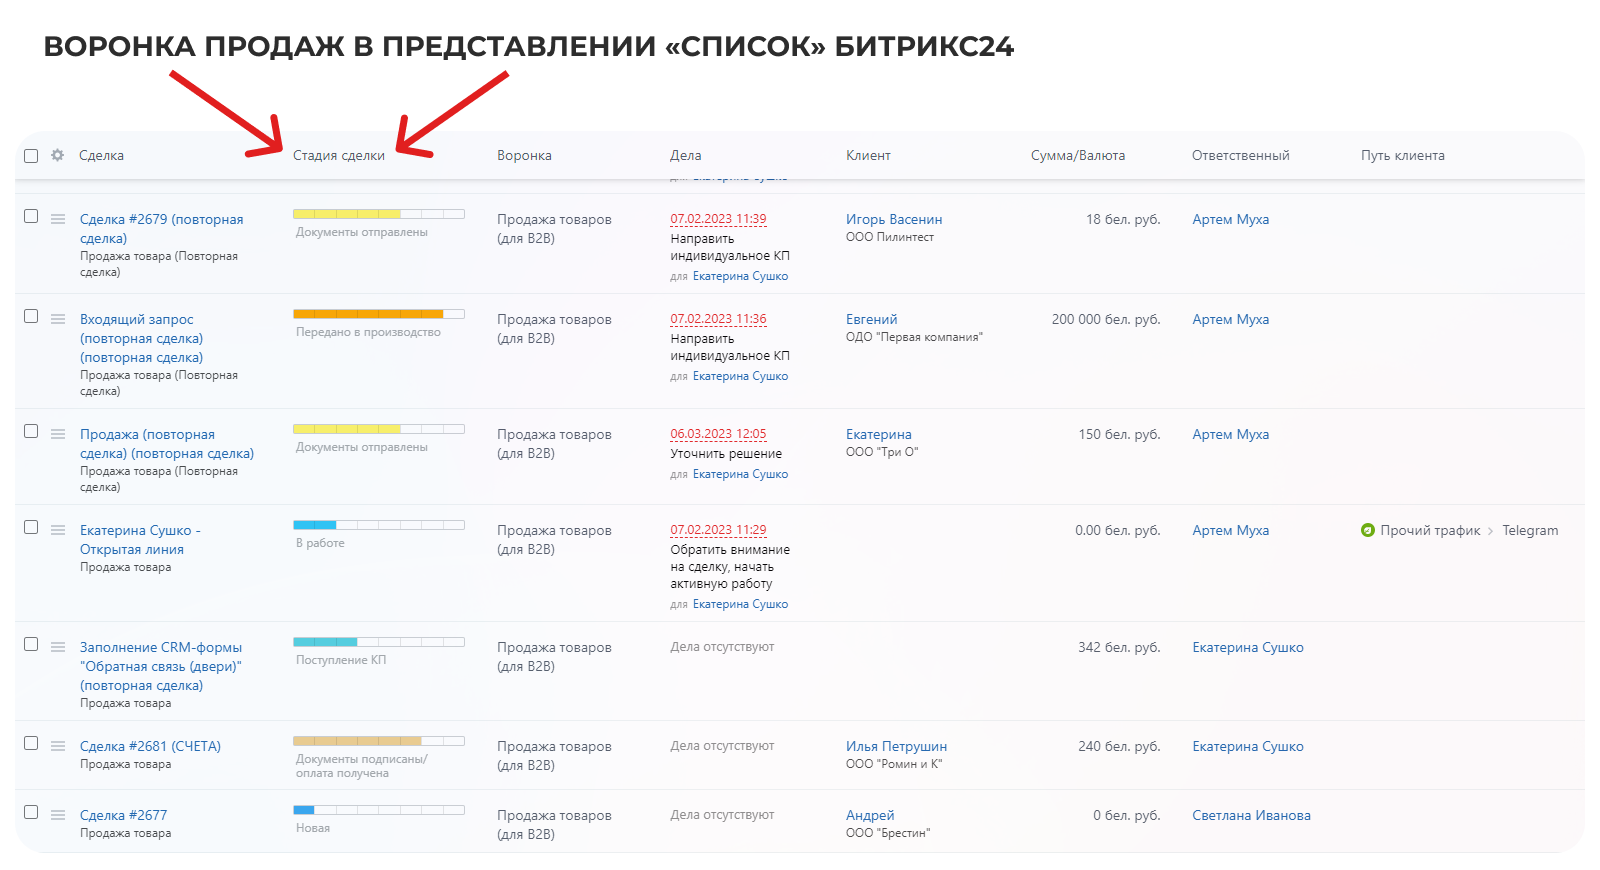1600x870 pixels.
Task: Change stage bar for Сделка #2679 (Документы отправлены)
Action: pyautogui.click(x=378, y=214)
